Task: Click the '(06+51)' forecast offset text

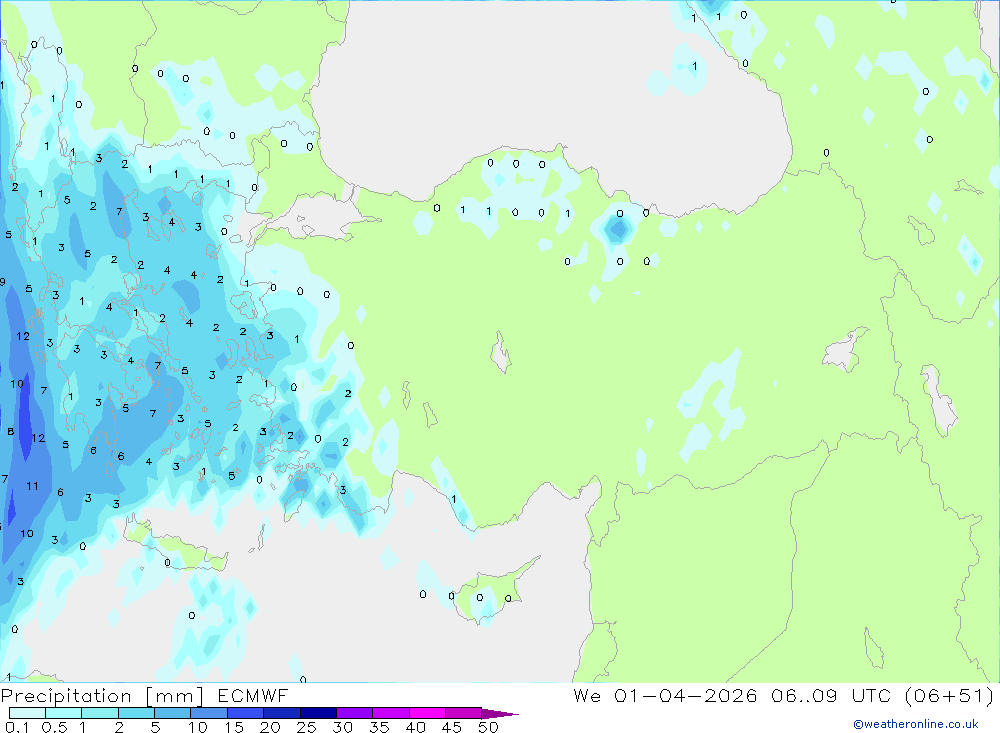Action: click(950, 695)
